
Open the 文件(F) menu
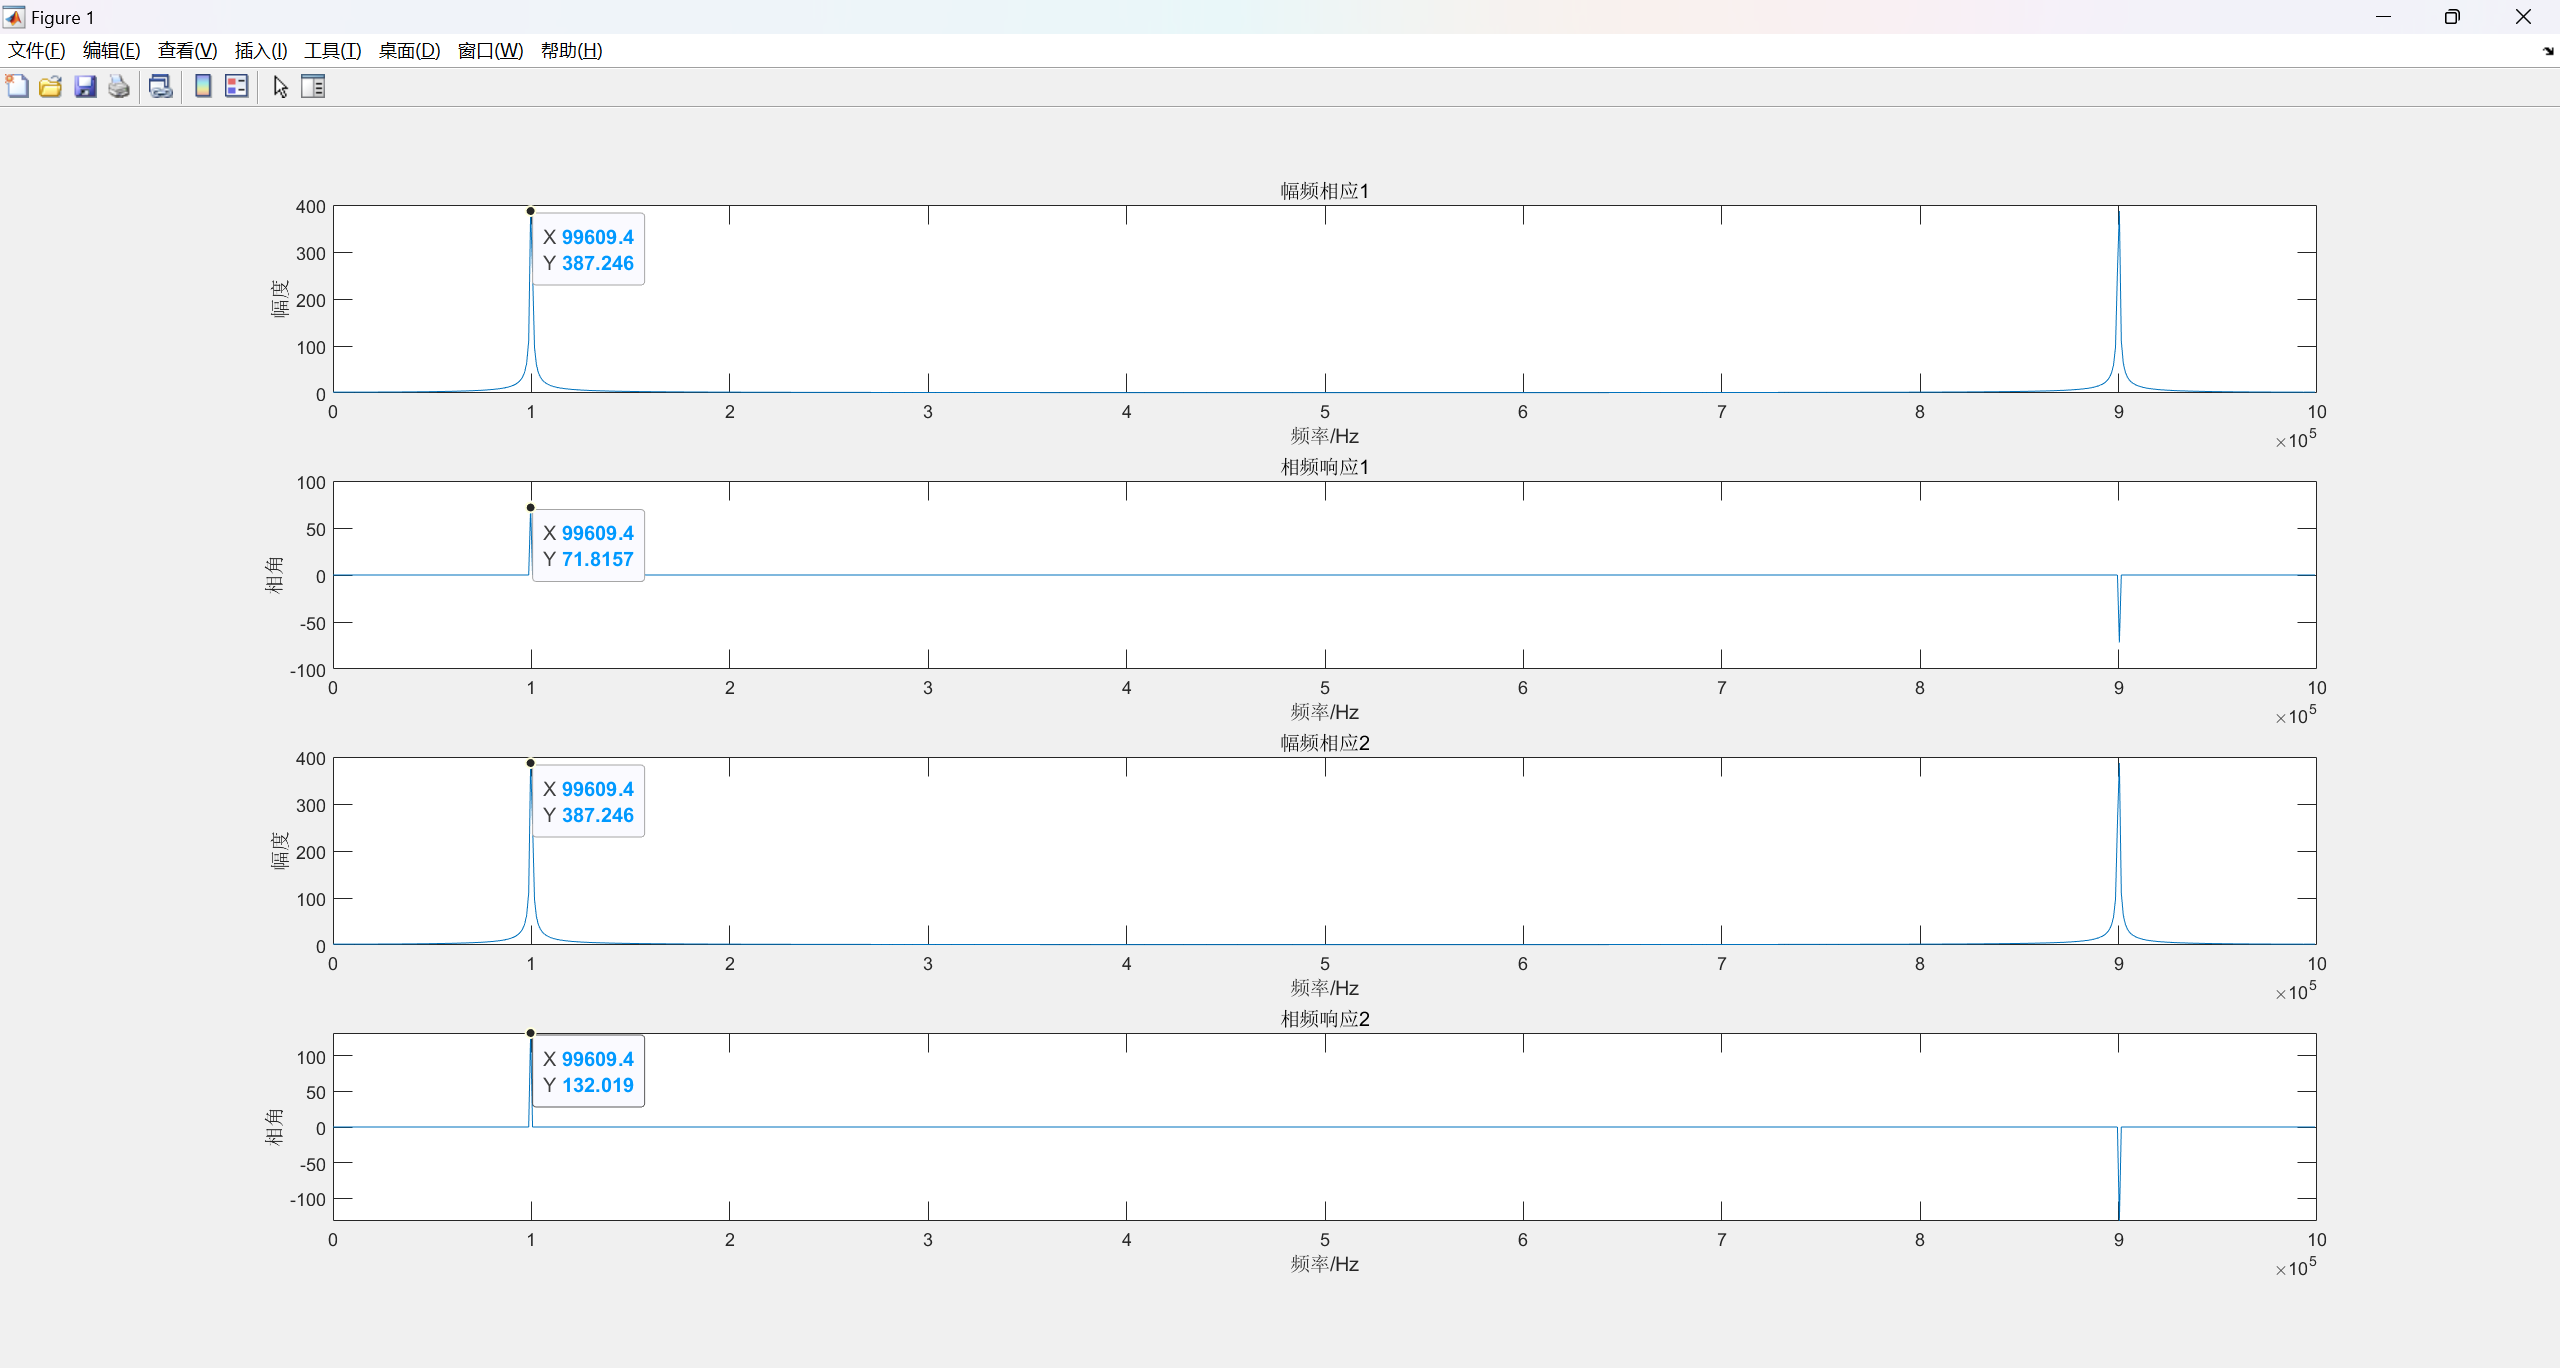point(37,51)
